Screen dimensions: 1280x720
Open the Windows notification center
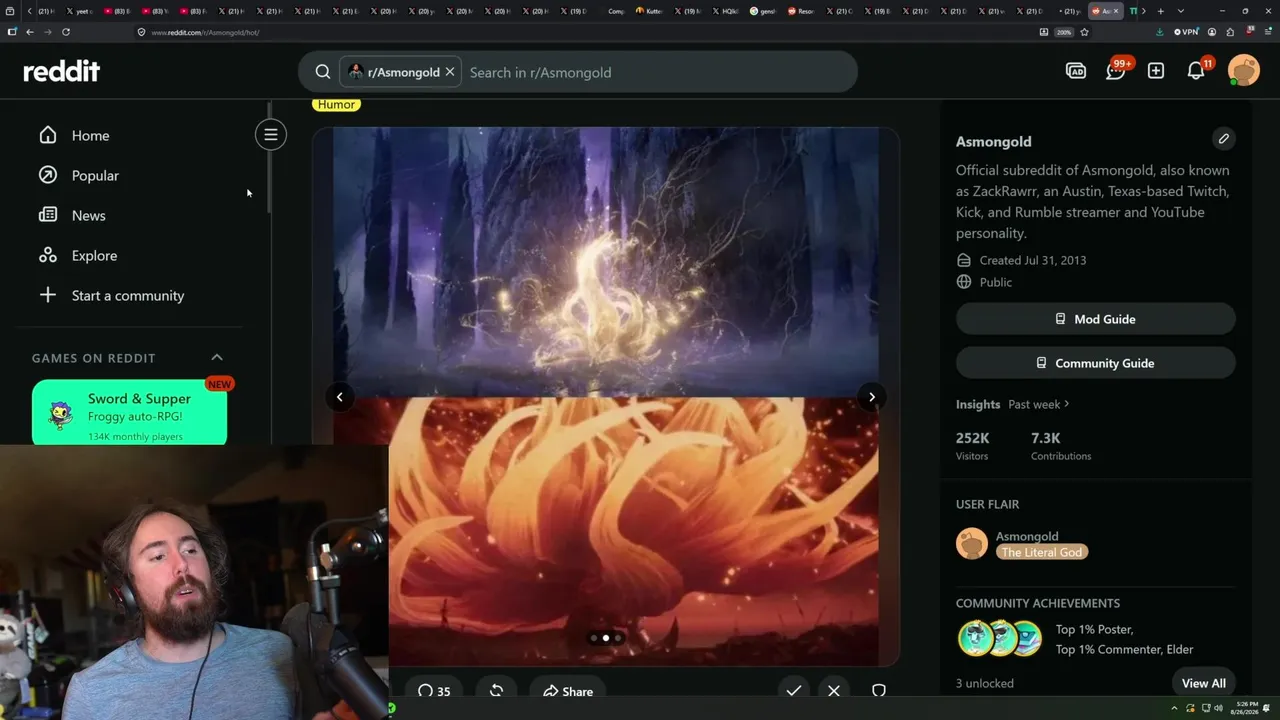(x=1267, y=708)
